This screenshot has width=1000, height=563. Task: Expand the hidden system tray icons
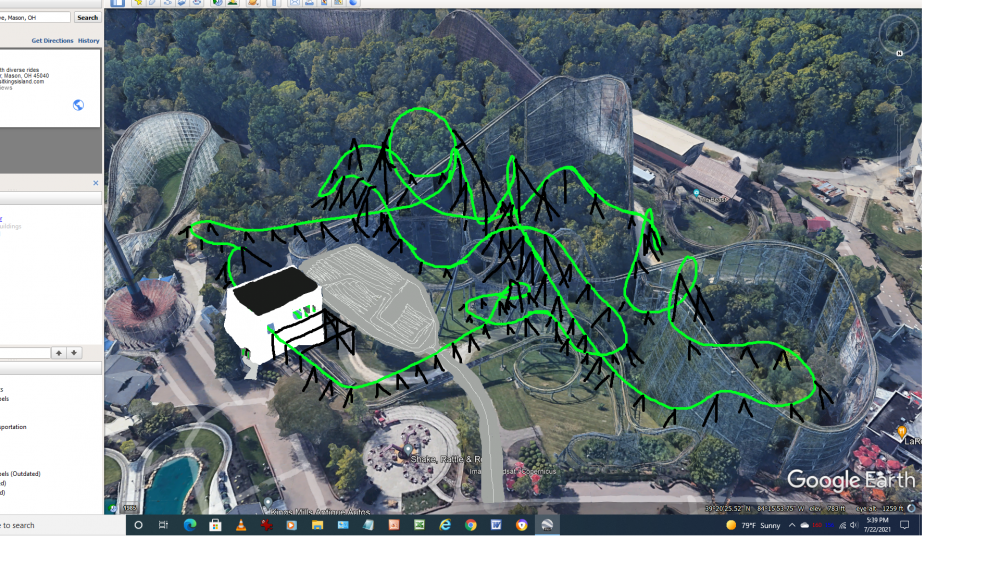point(792,525)
